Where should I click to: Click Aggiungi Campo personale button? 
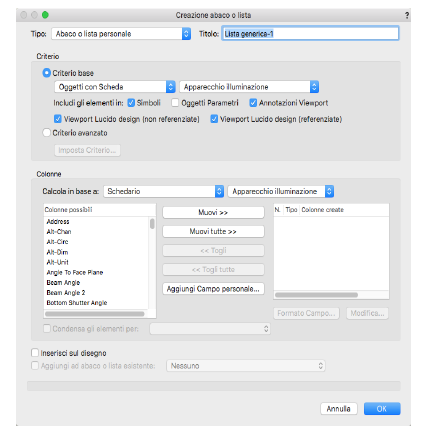[x=213, y=289]
